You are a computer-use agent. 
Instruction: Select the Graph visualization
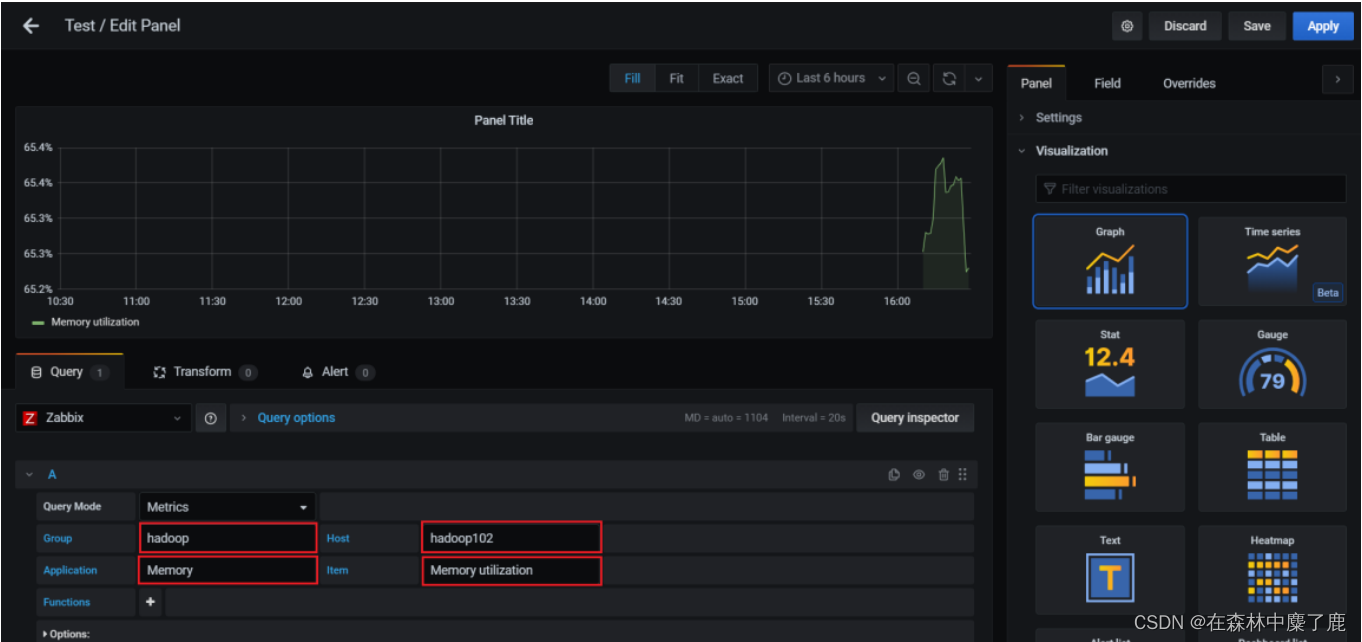click(x=1110, y=261)
